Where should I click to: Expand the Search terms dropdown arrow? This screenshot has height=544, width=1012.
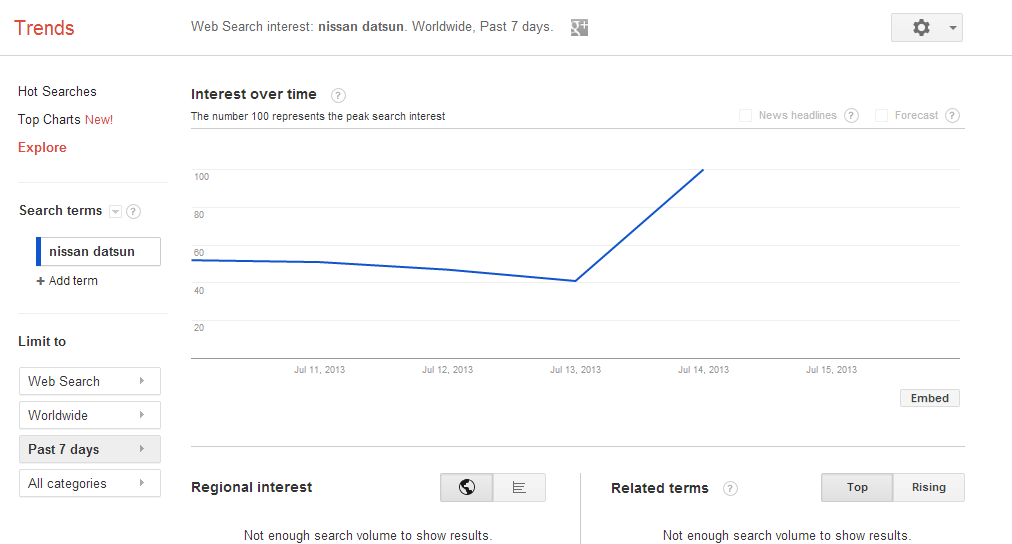tap(116, 212)
